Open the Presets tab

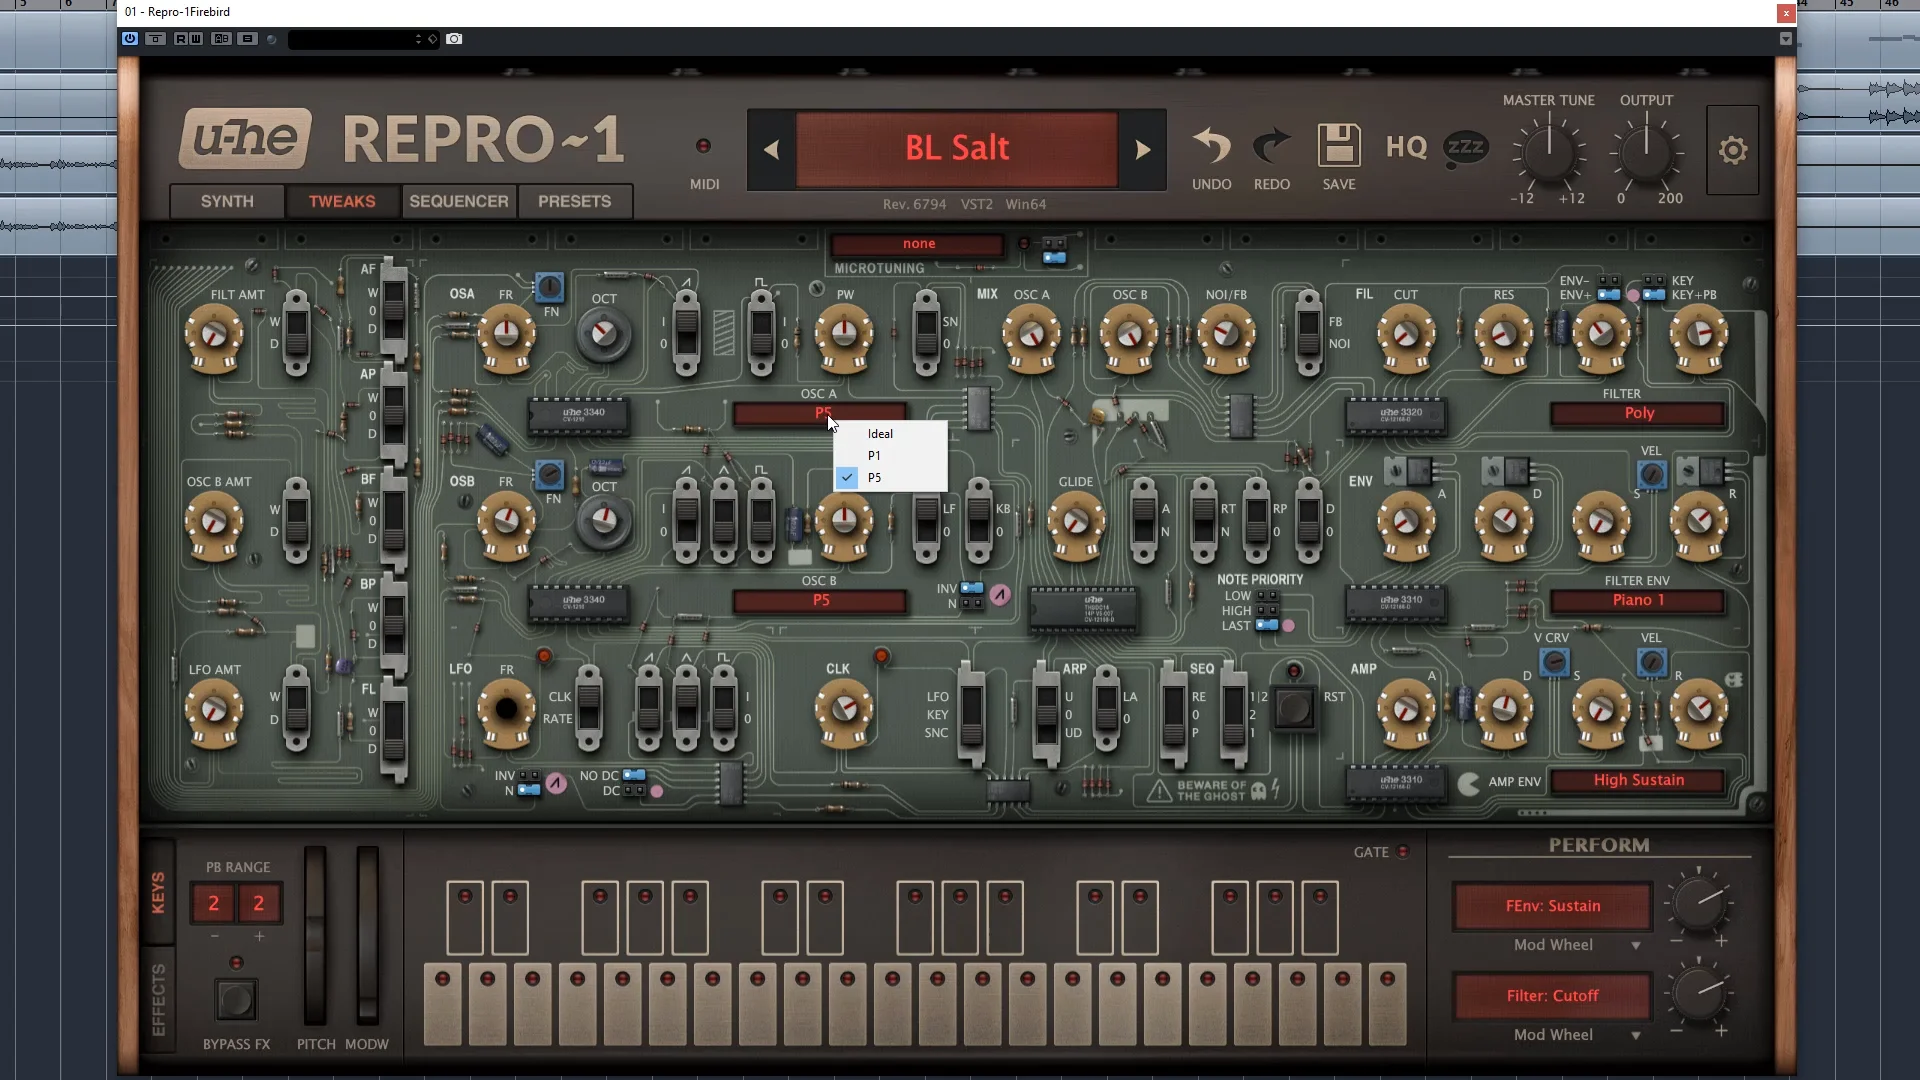[574, 201]
